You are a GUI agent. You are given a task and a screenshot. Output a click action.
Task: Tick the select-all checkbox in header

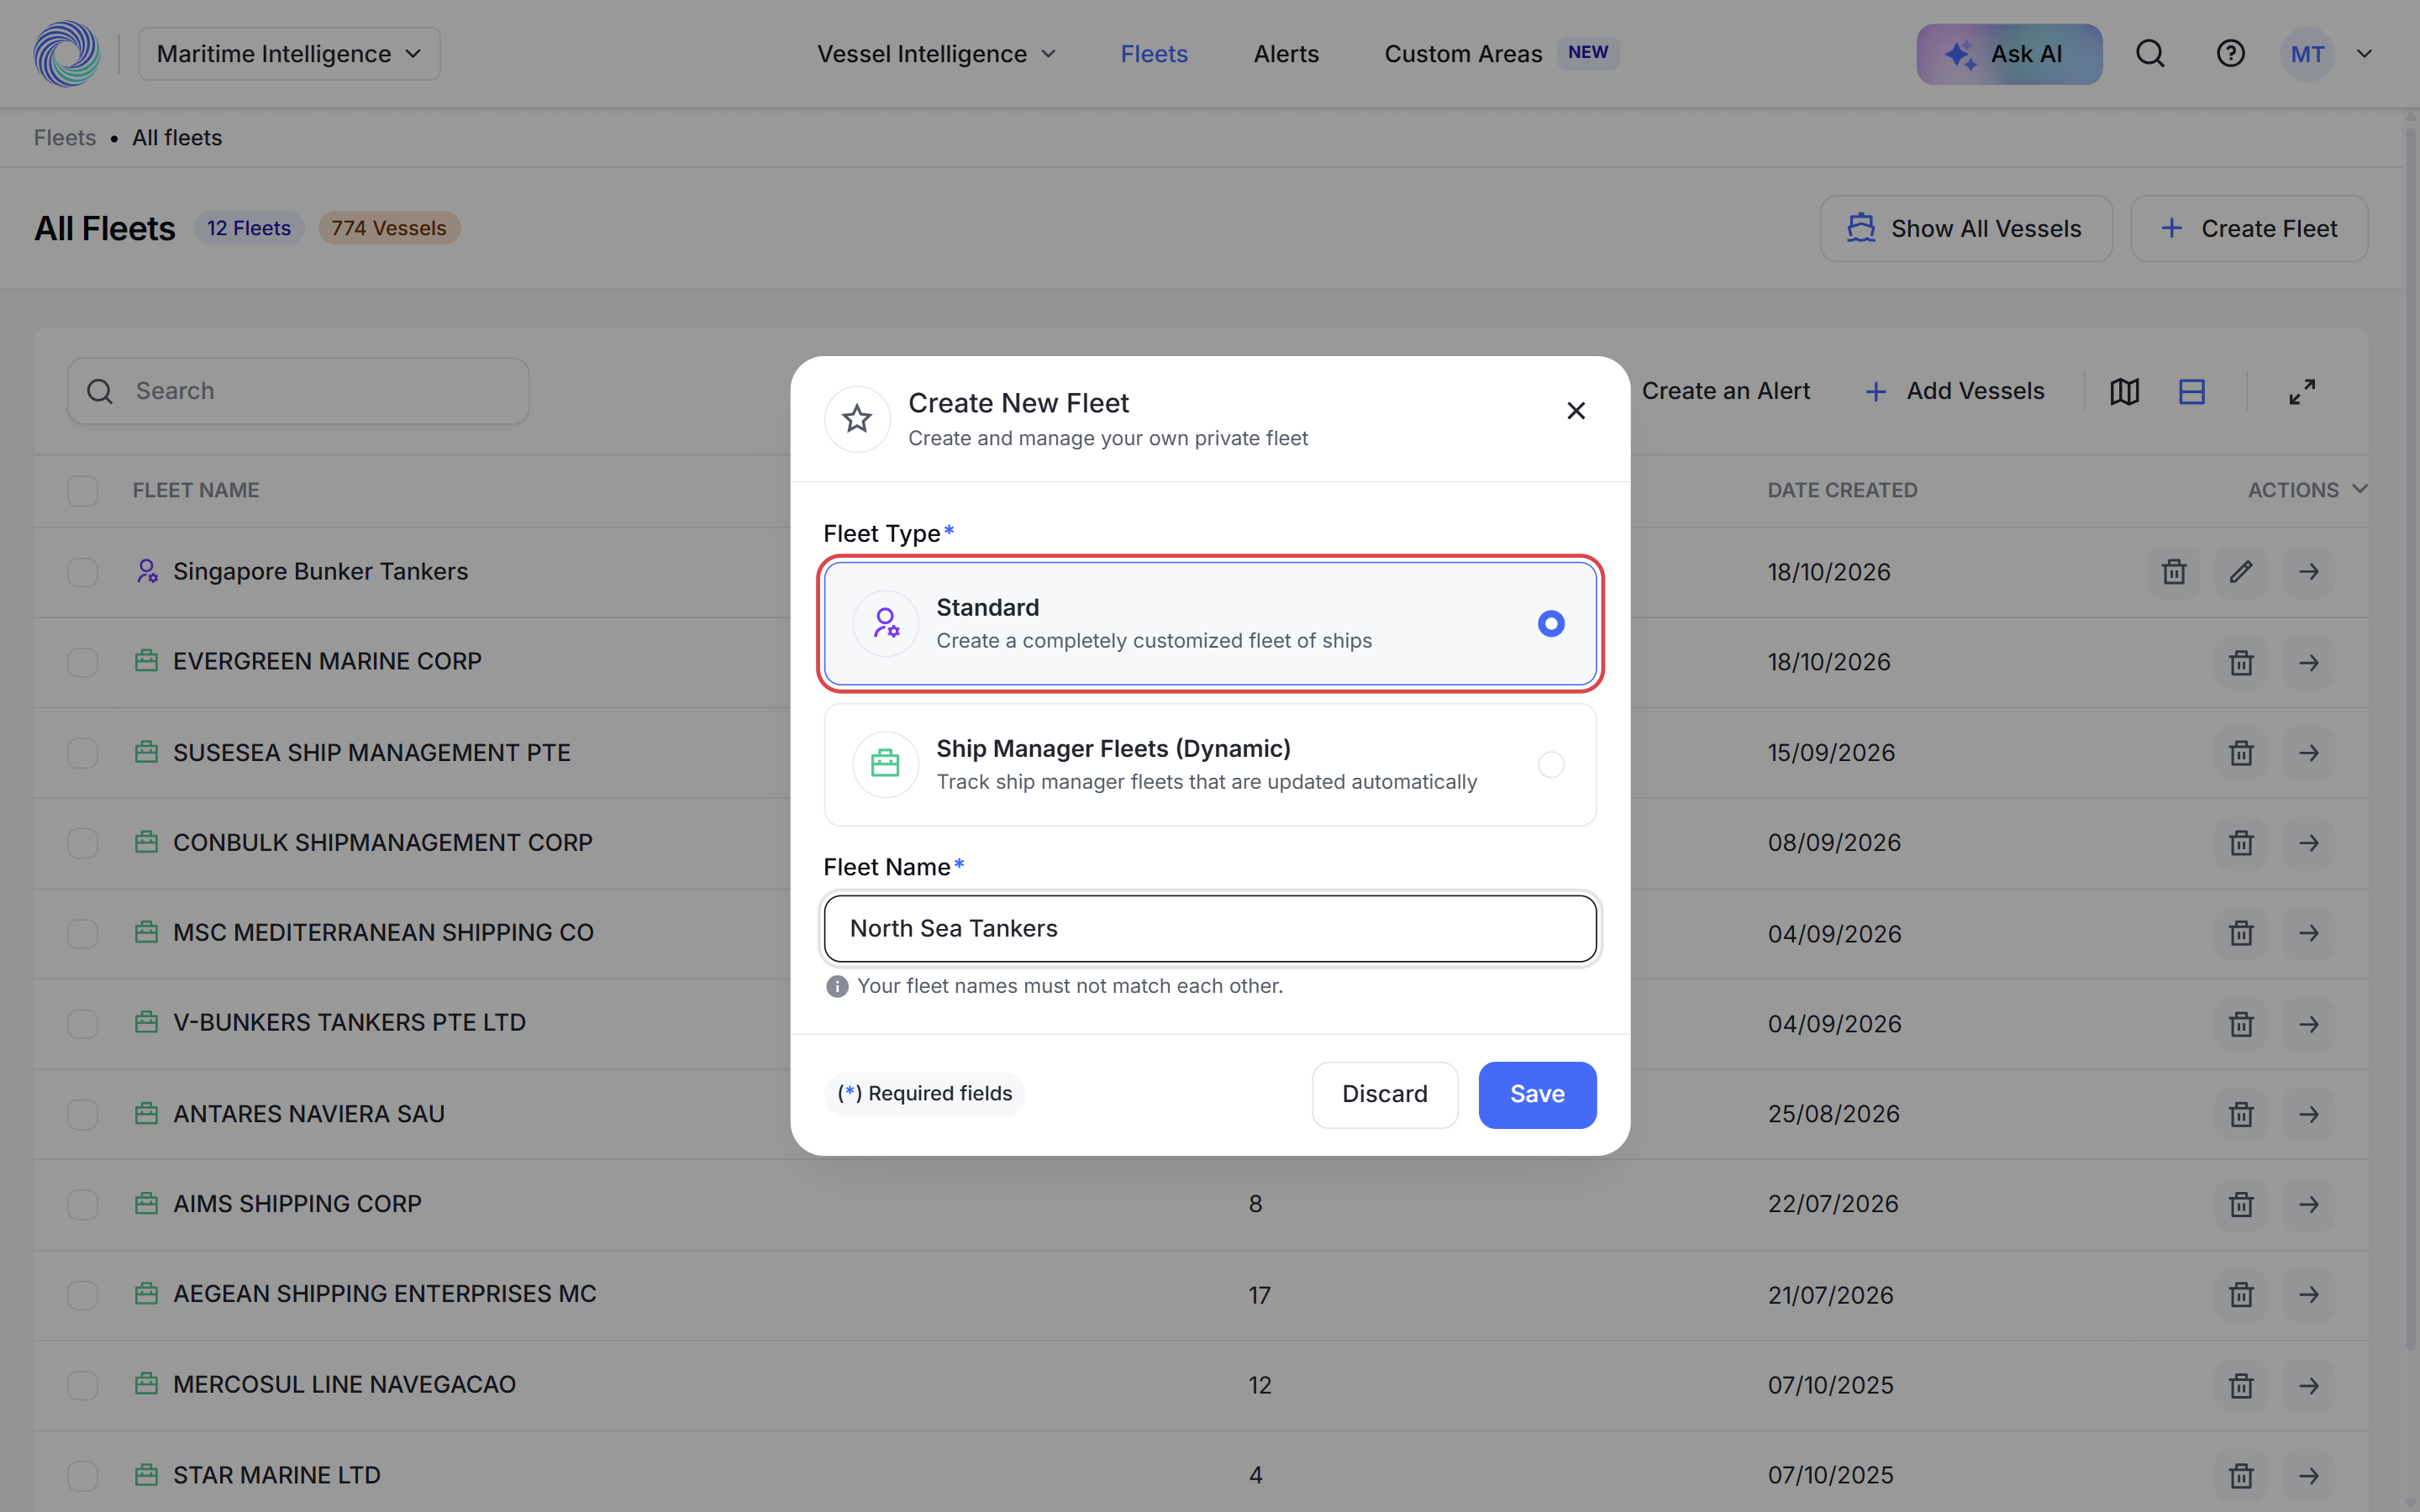click(x=83, y=491)
